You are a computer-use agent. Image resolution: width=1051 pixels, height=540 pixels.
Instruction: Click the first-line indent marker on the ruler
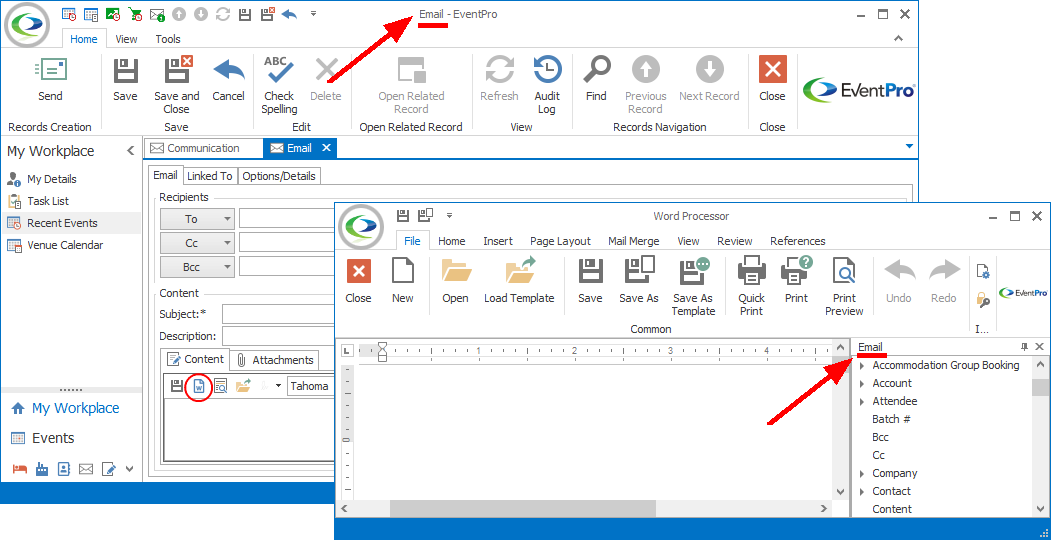coord(383,346)
